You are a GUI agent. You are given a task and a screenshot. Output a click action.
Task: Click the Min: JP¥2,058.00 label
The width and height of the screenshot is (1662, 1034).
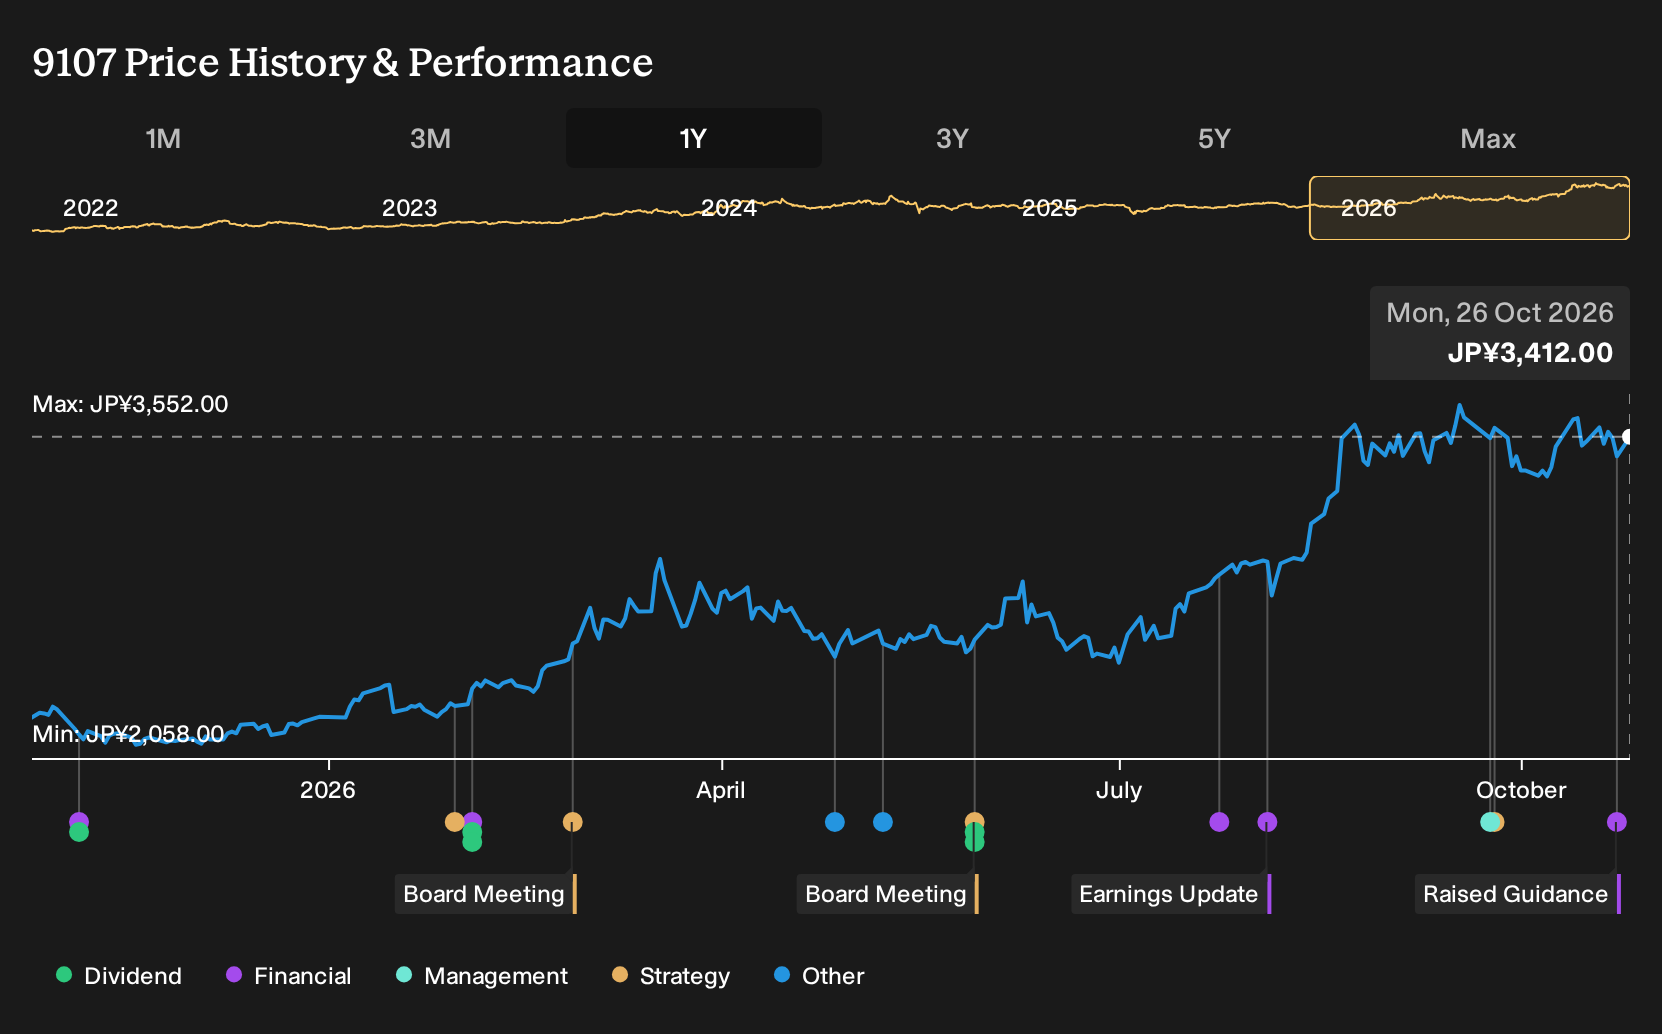(129, 734)
